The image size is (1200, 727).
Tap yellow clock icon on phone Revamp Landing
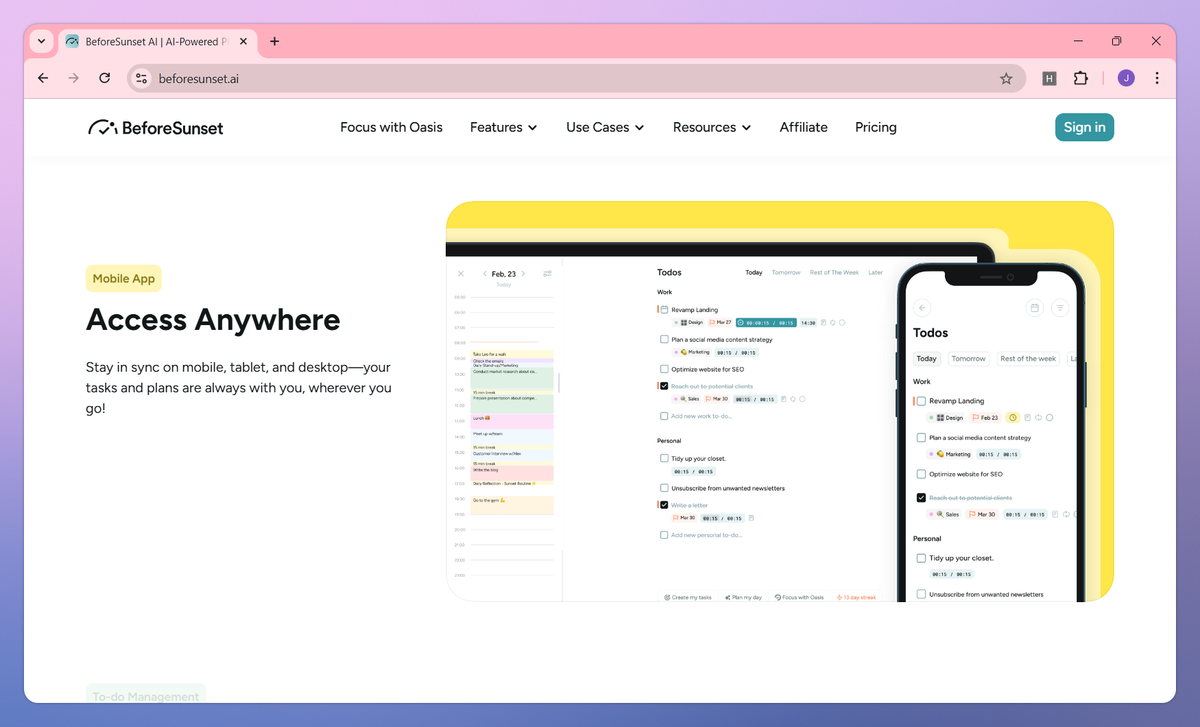point(1012,417)
